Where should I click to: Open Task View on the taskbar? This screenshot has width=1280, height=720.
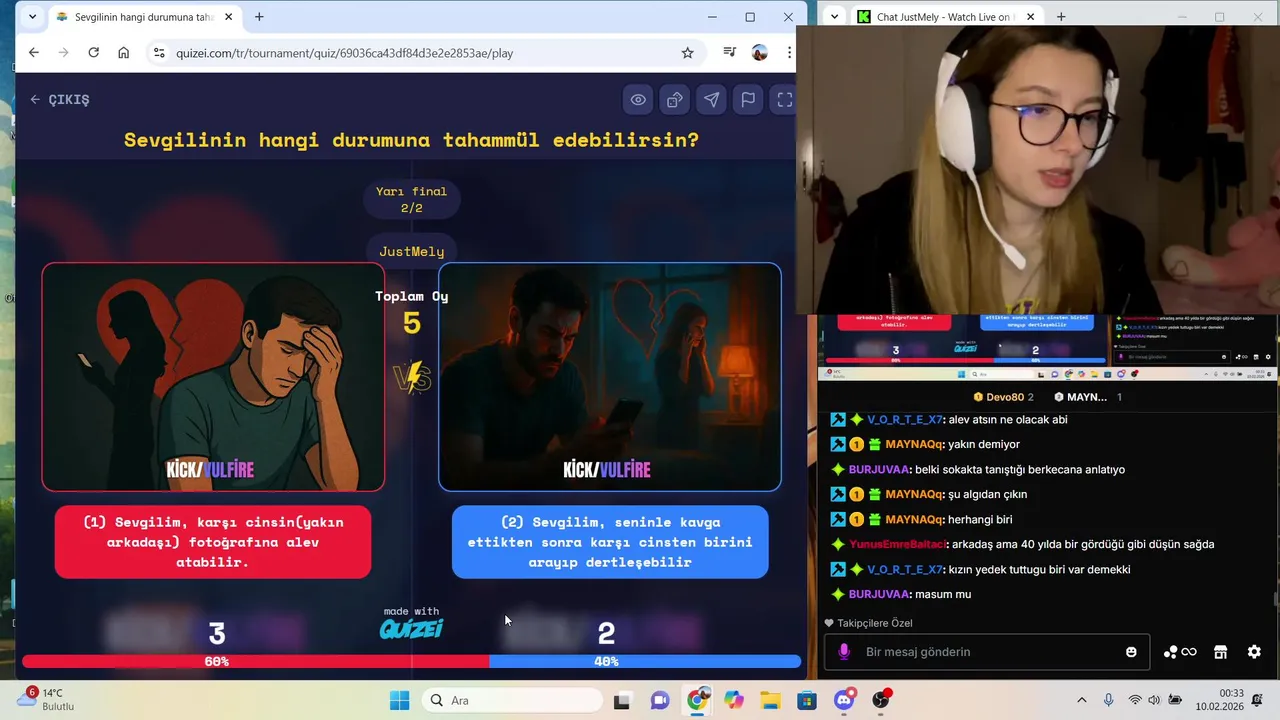pos(621,700)
